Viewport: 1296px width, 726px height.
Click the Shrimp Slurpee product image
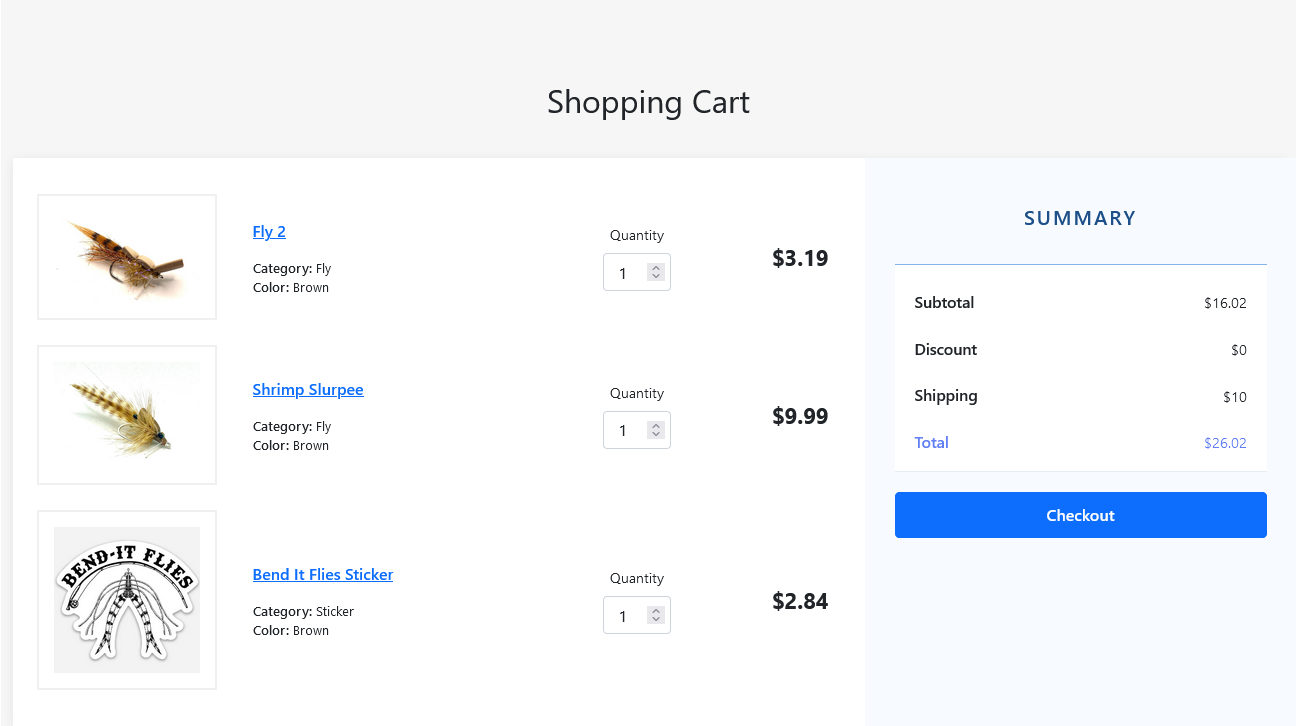[x=127, y=415]
